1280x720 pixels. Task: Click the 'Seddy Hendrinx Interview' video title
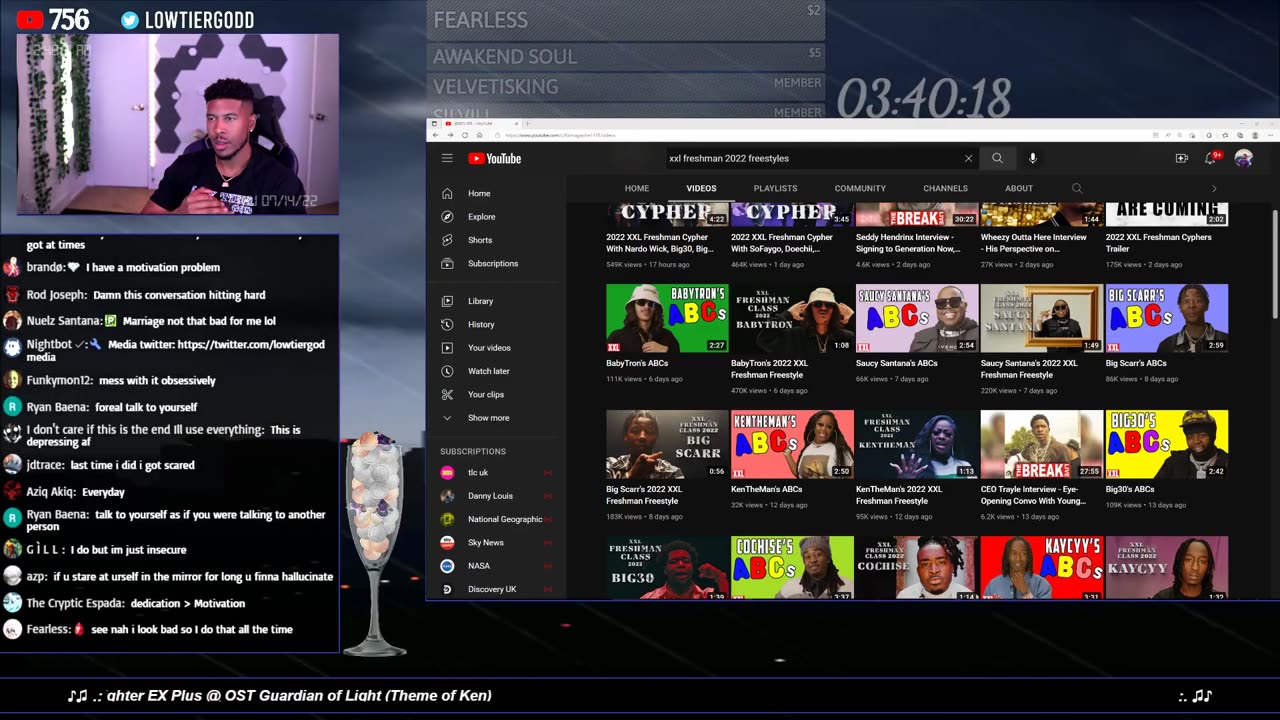pos(908,243)
